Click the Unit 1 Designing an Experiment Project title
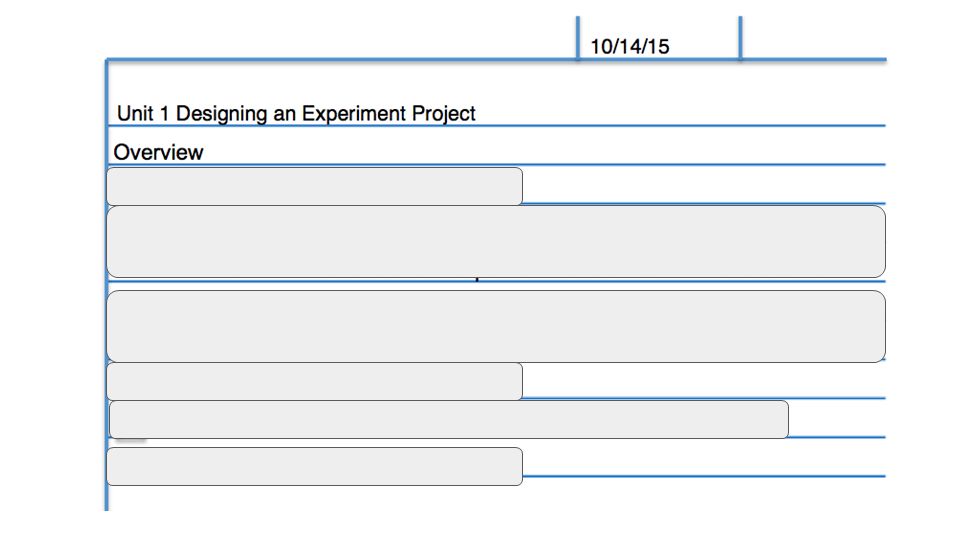Screen dimensions: 960x540 296,114
